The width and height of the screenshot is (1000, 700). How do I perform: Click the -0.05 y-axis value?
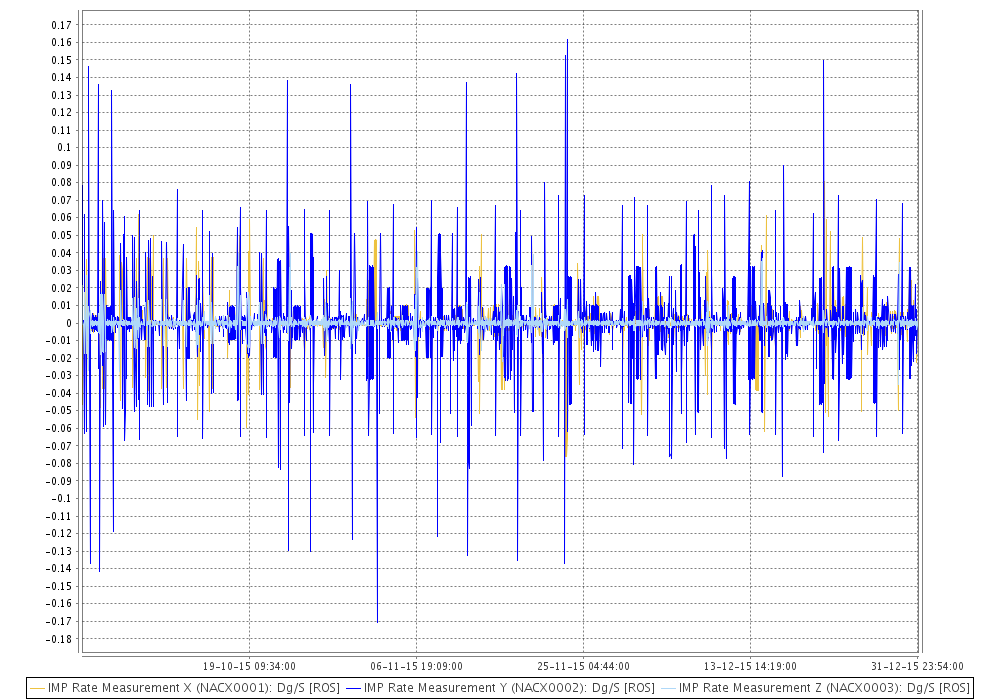(x=60, y=411)
